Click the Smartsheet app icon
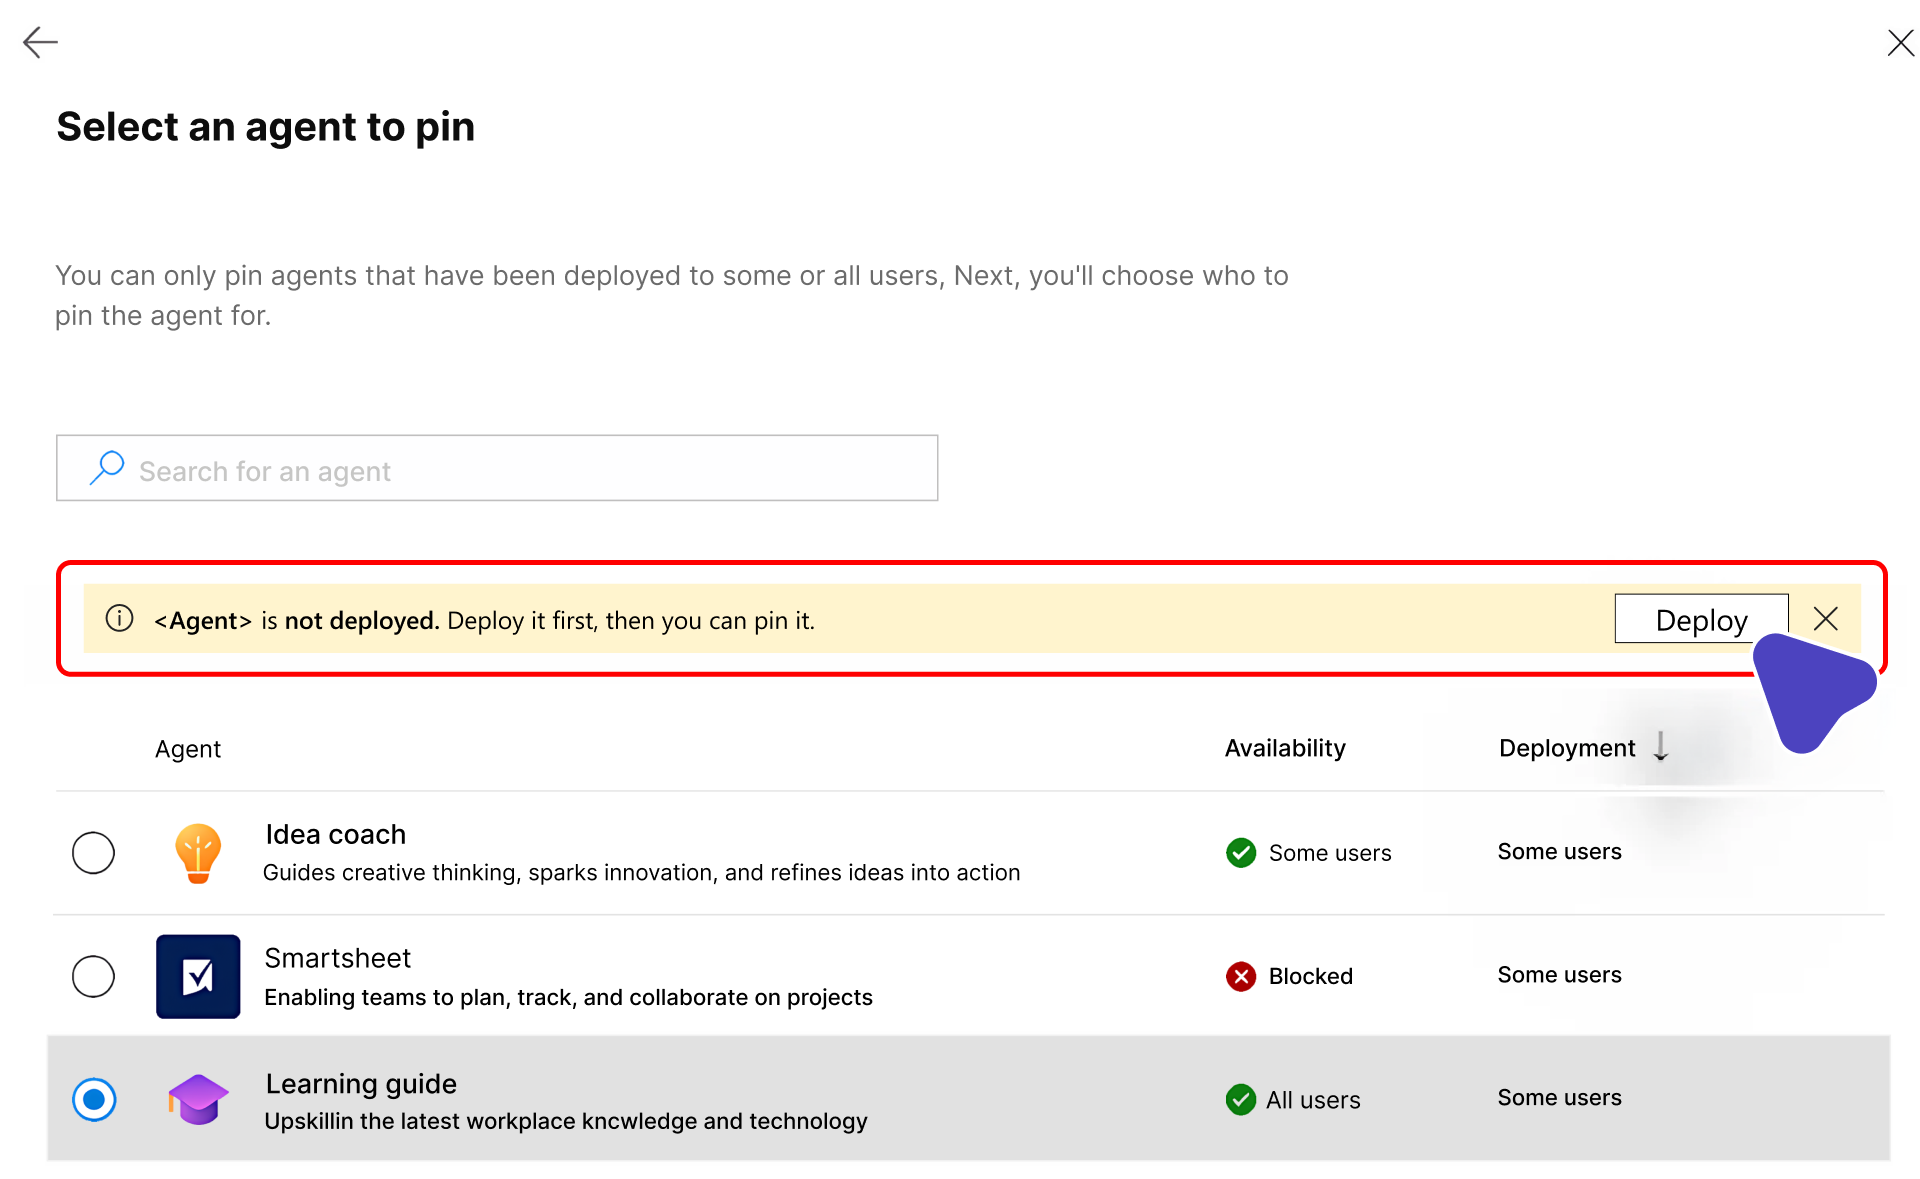The image size is (1920, 1179). pyautogui.click(x=198, y=976)
